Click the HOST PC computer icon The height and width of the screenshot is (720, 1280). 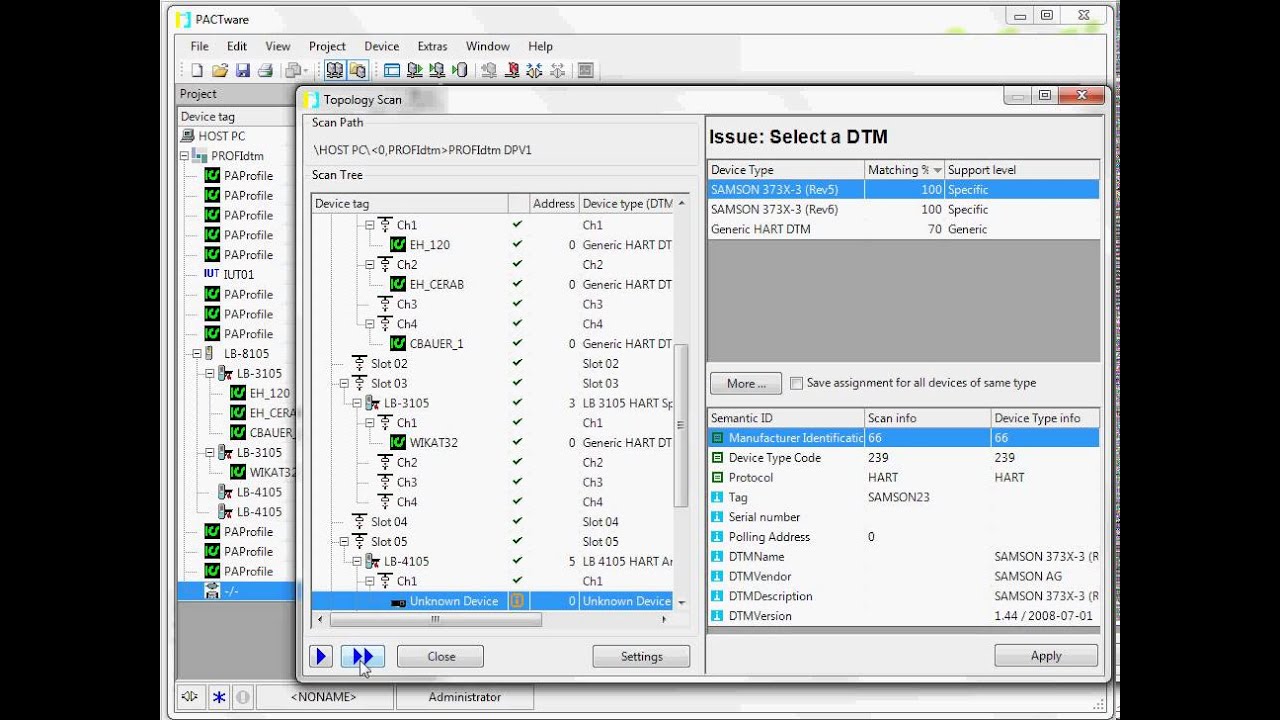click(188, 136)
